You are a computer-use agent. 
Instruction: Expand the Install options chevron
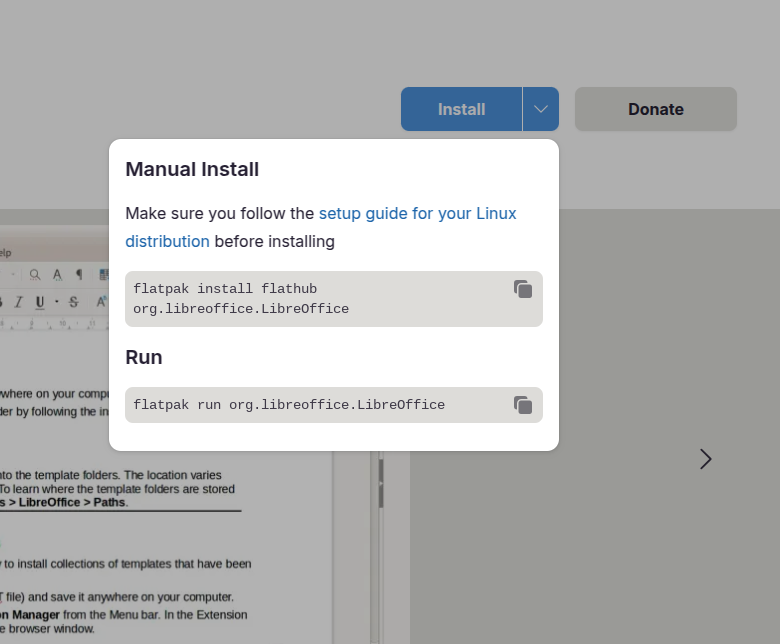tap(540, 109)
